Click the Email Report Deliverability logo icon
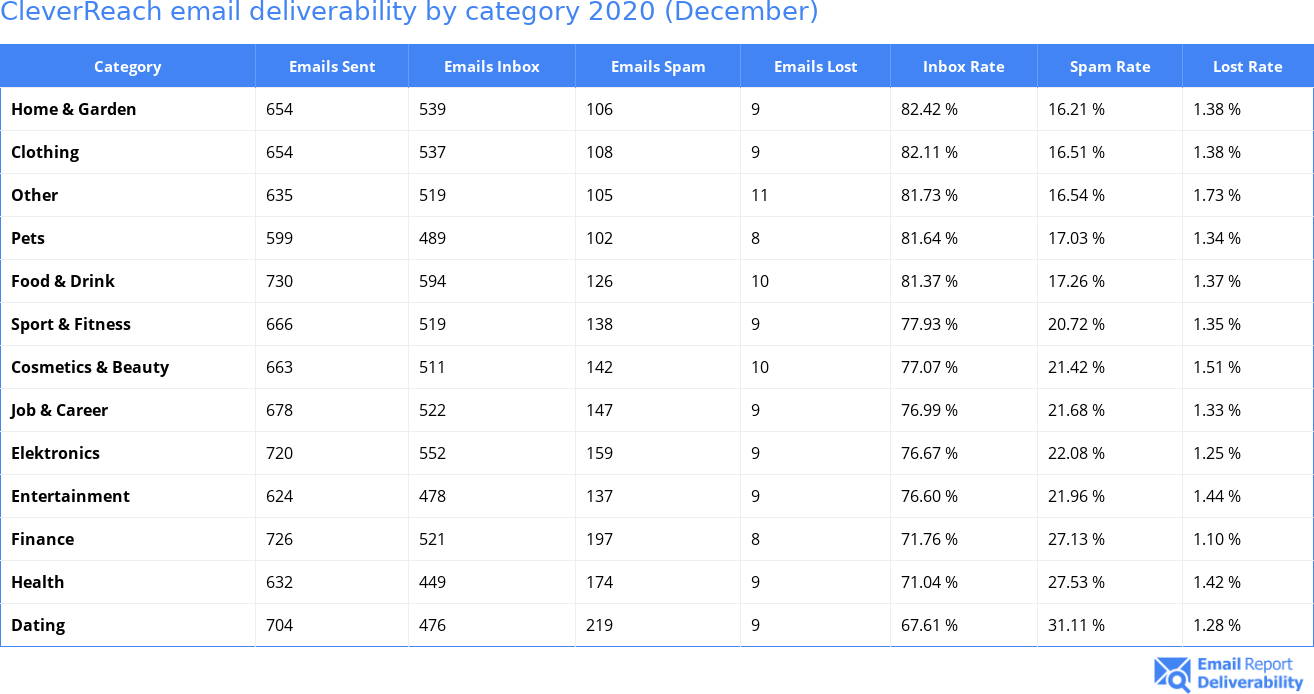Image resolution: width=1314 pixels, height=694 pixels. [x=1172, y=674]
